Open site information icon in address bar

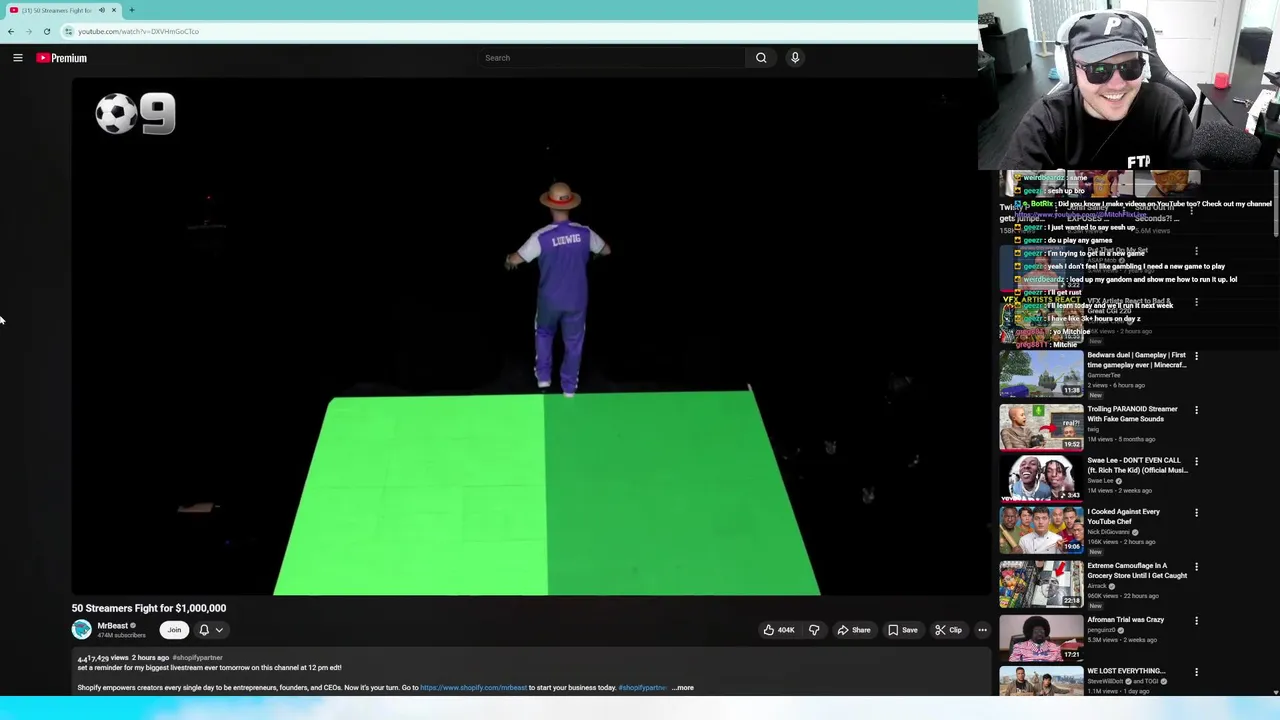tap(70, 31)
